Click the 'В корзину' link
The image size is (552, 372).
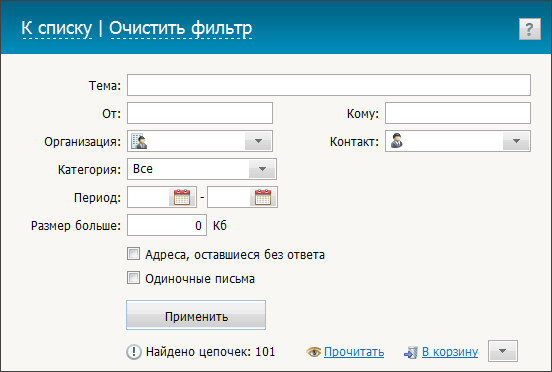[450, 352]
